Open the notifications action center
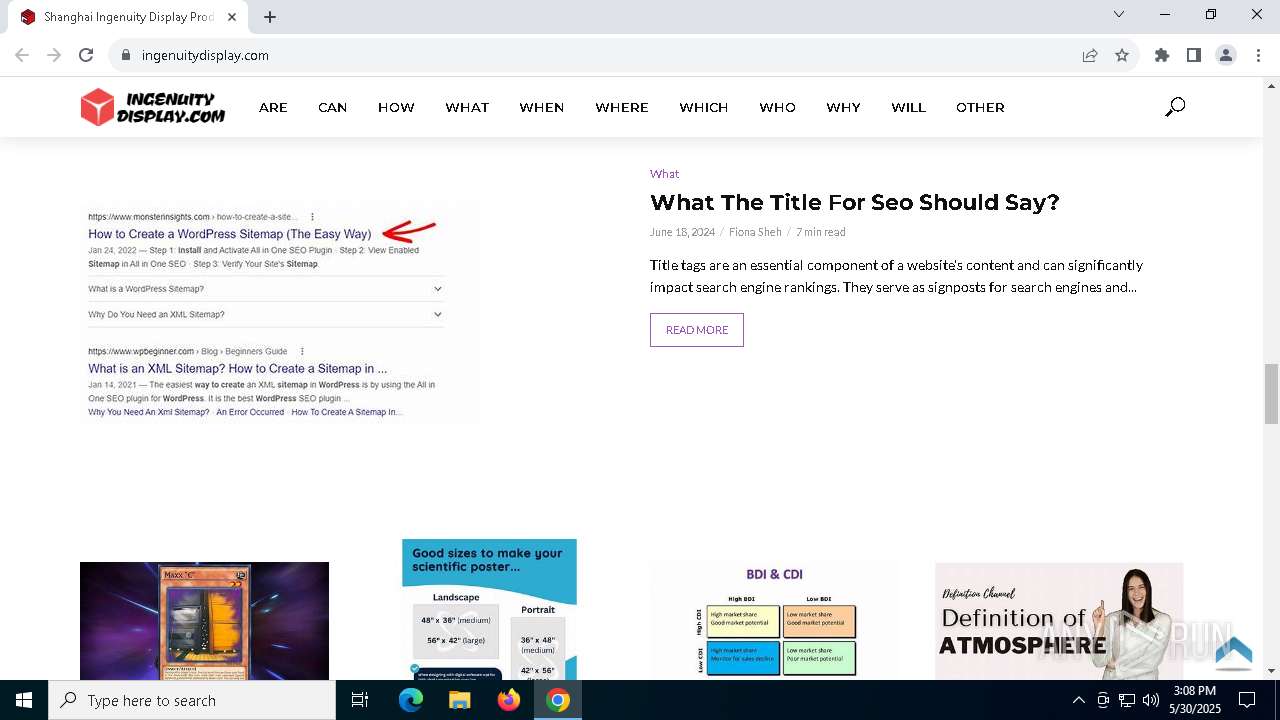1280x720 pixels. click(1247, 700)
